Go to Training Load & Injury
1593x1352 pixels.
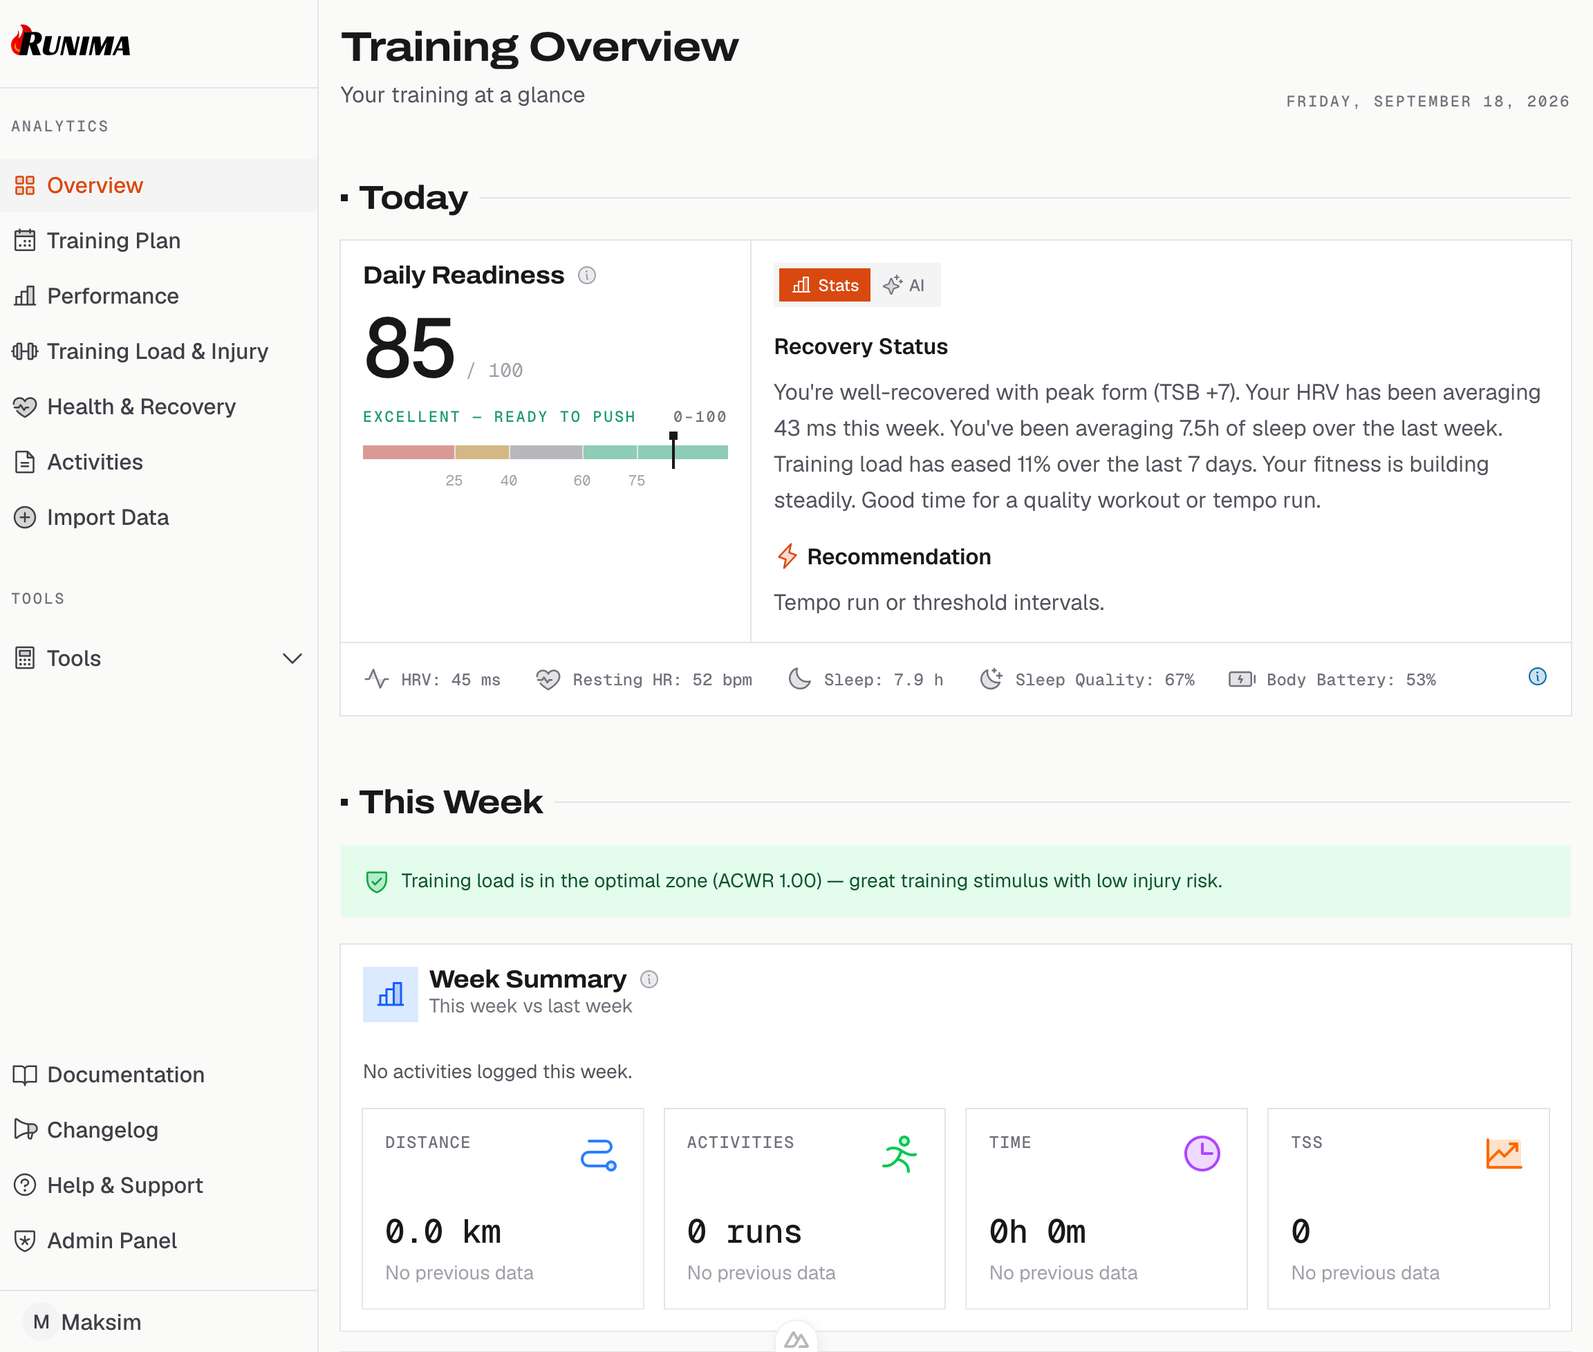[159, 351]
